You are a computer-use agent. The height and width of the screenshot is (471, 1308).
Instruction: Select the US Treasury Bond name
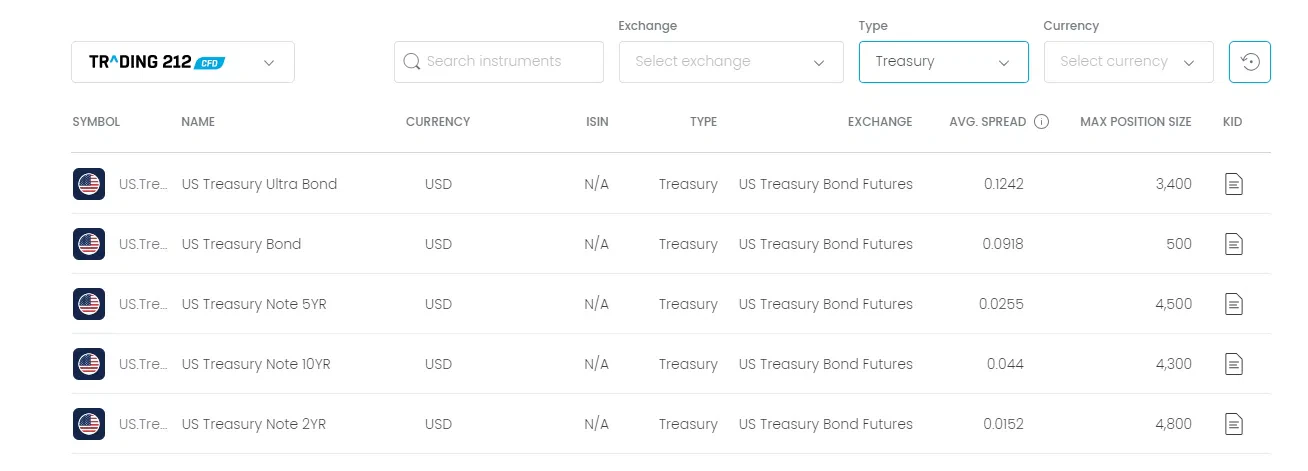(241, 244)
